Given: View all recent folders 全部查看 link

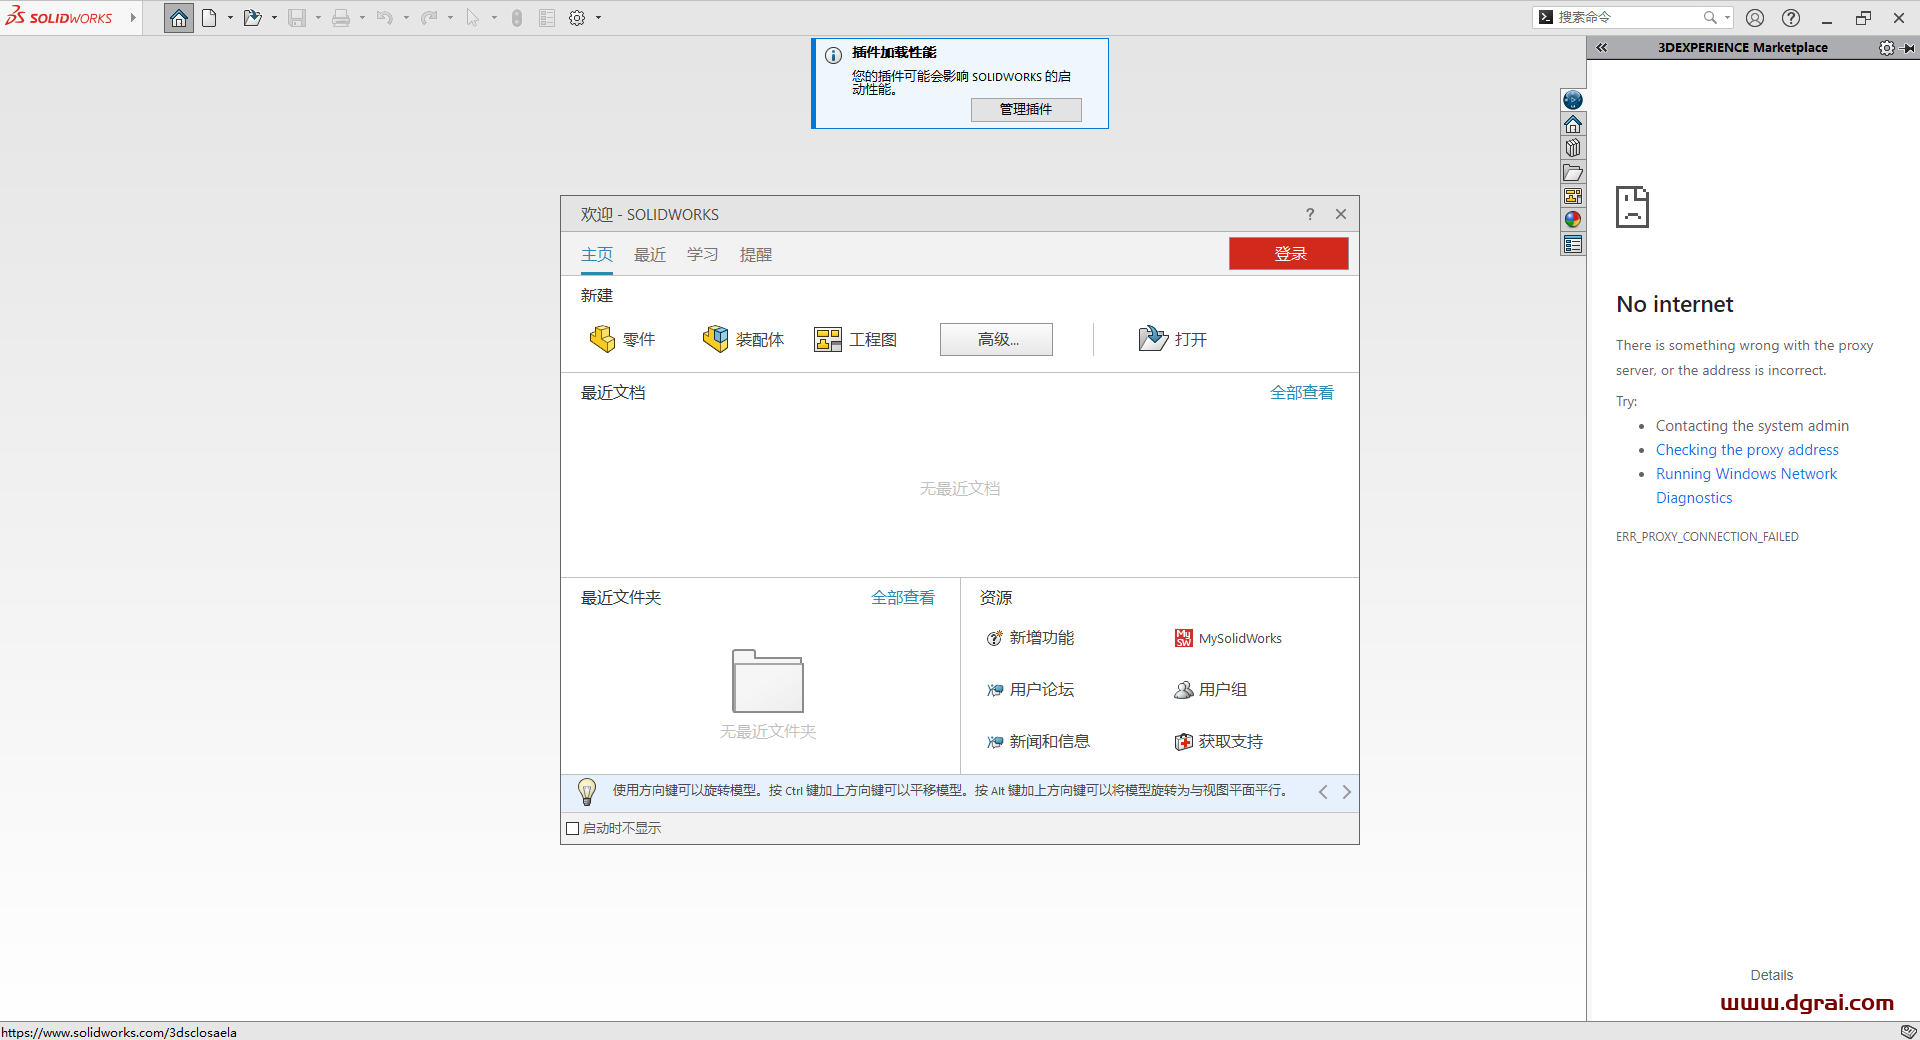Looking at the screenshot, I should click(903, 598).
